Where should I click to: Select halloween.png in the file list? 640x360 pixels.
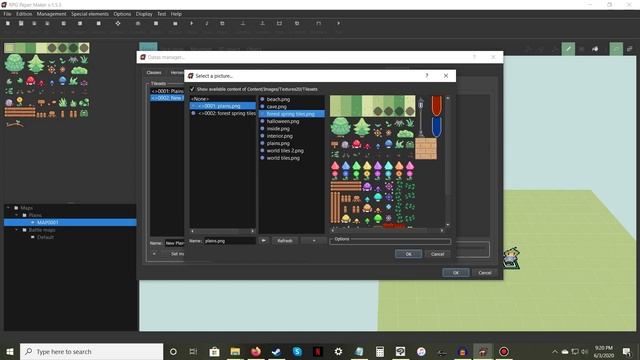(282, 121)
